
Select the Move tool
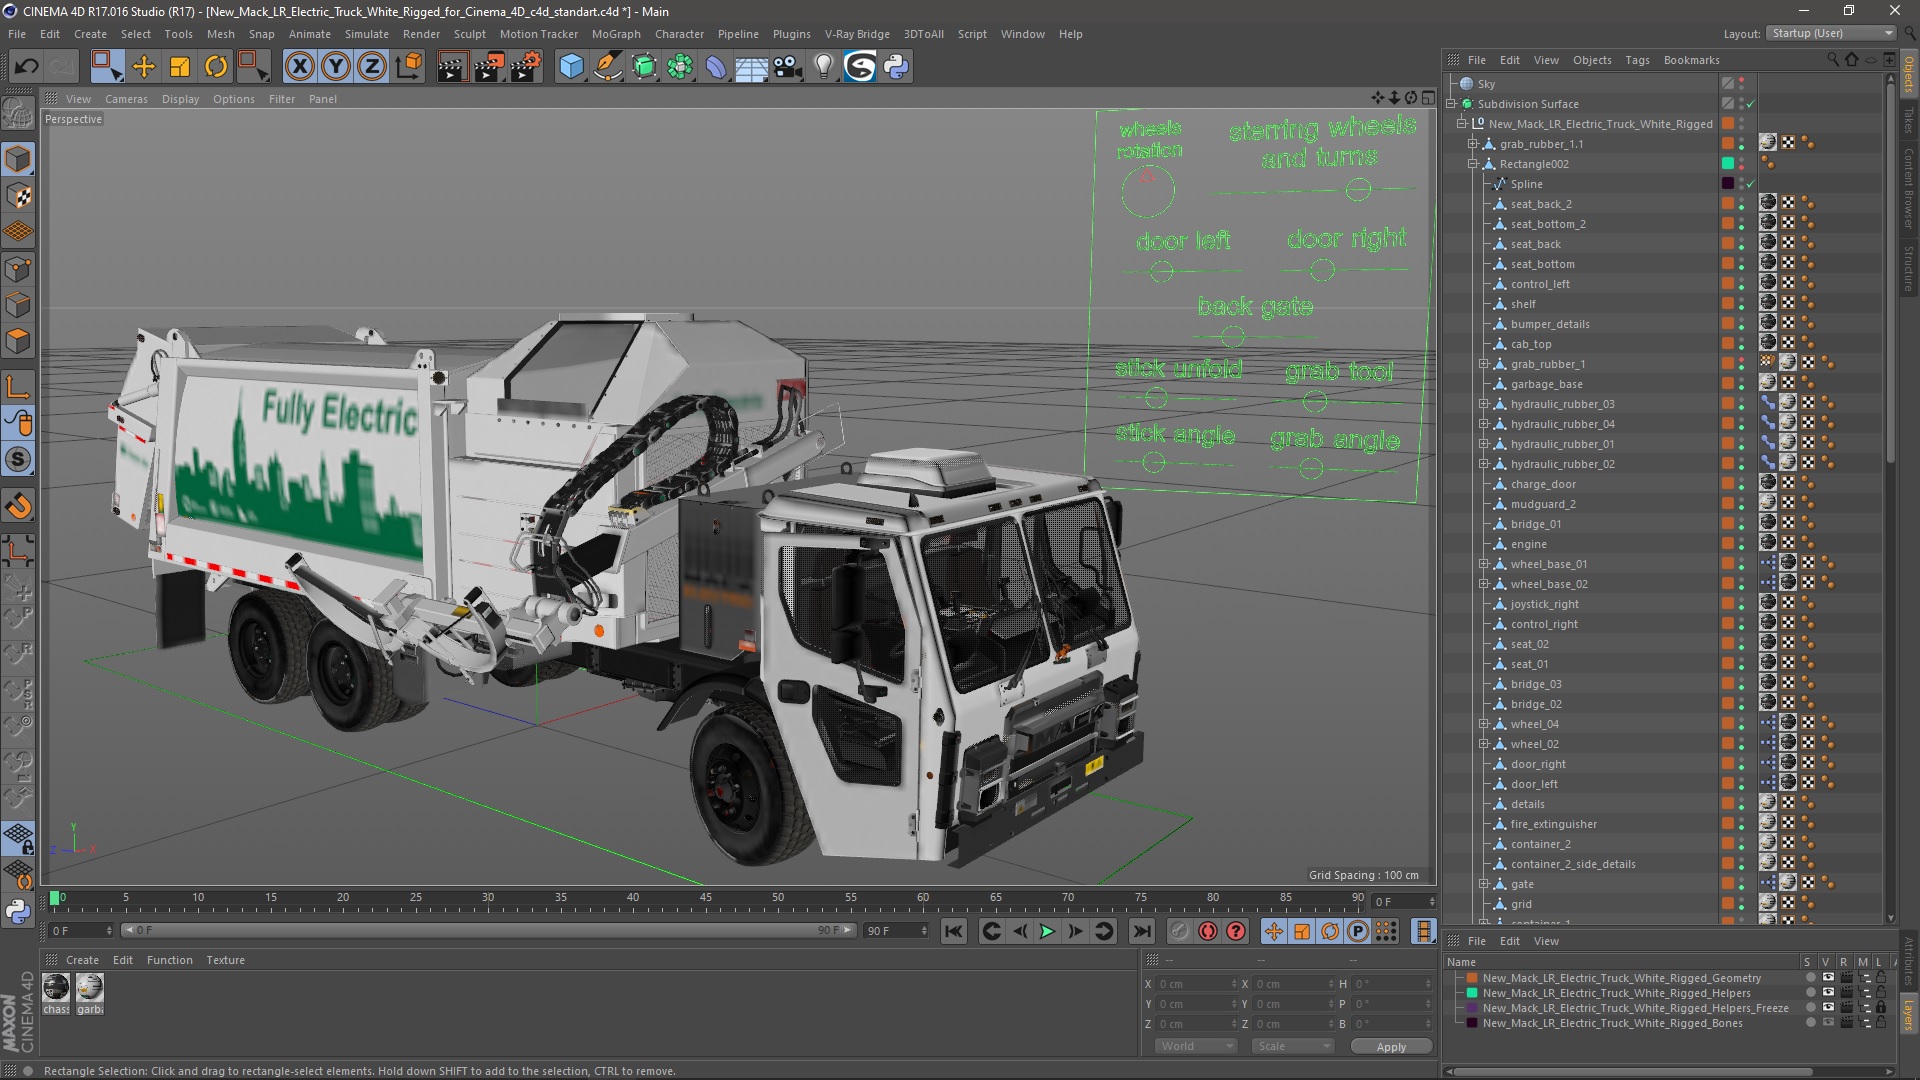tap(144, 67)
